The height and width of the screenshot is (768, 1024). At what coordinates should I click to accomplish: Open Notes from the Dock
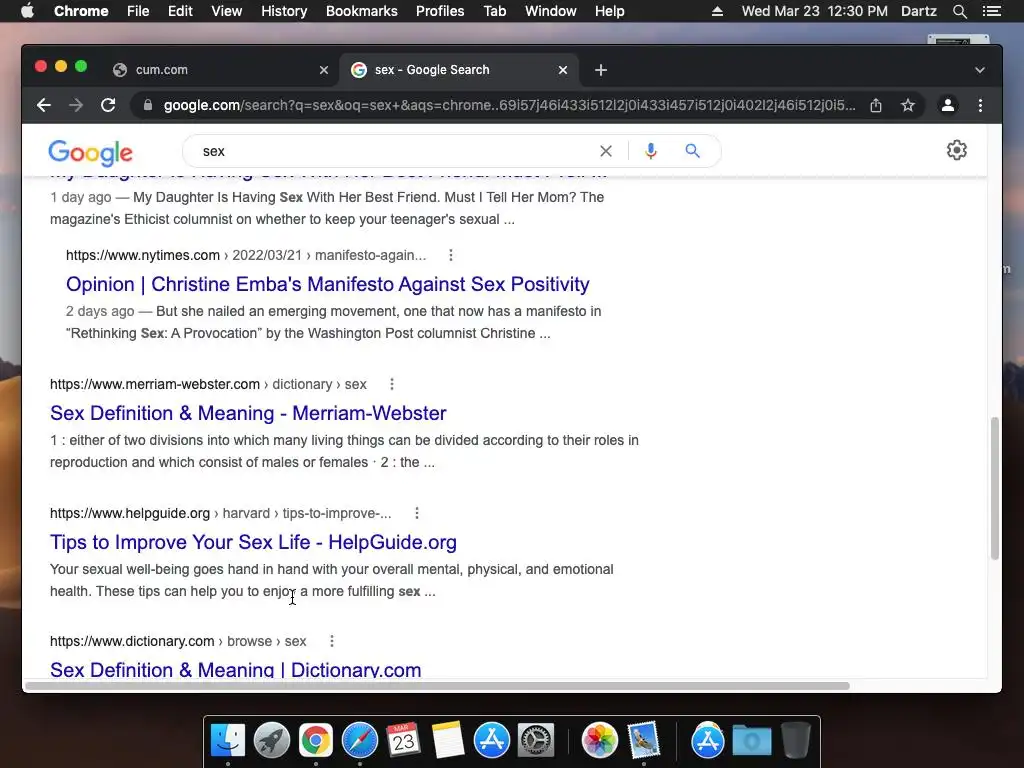point(447,741)
